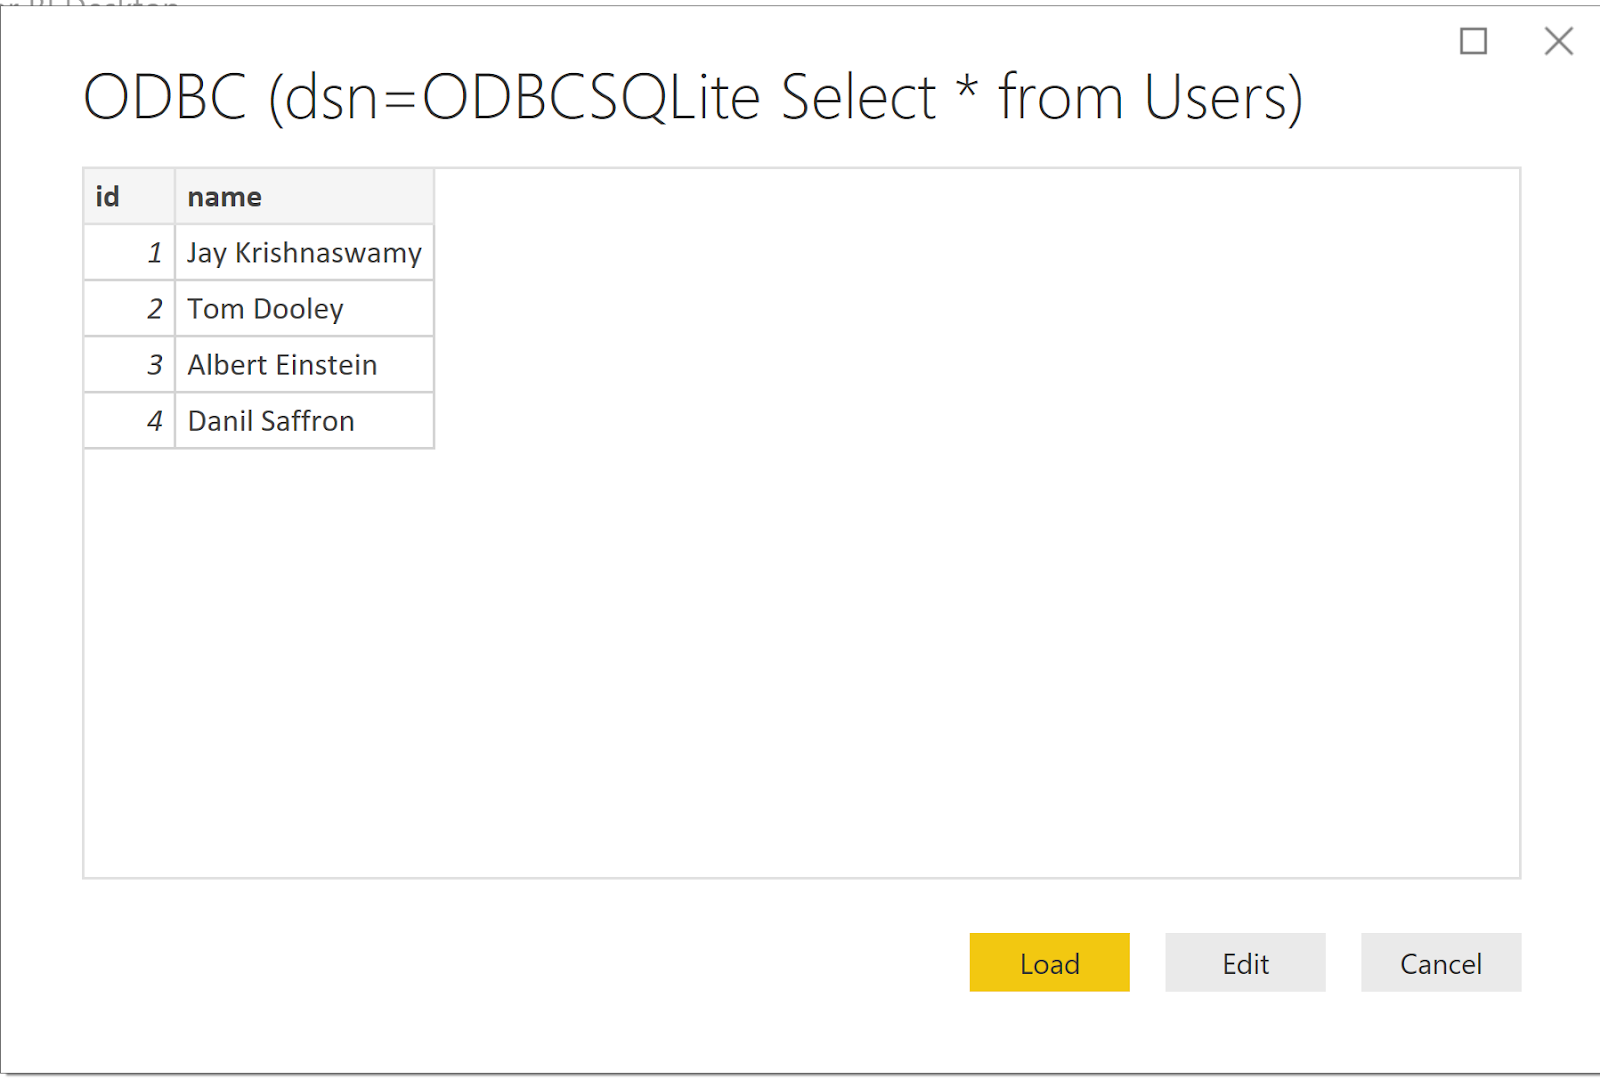Click the Jay Krishnaswamy name cell
The image size is (1600, 1079).
(303, 252)
